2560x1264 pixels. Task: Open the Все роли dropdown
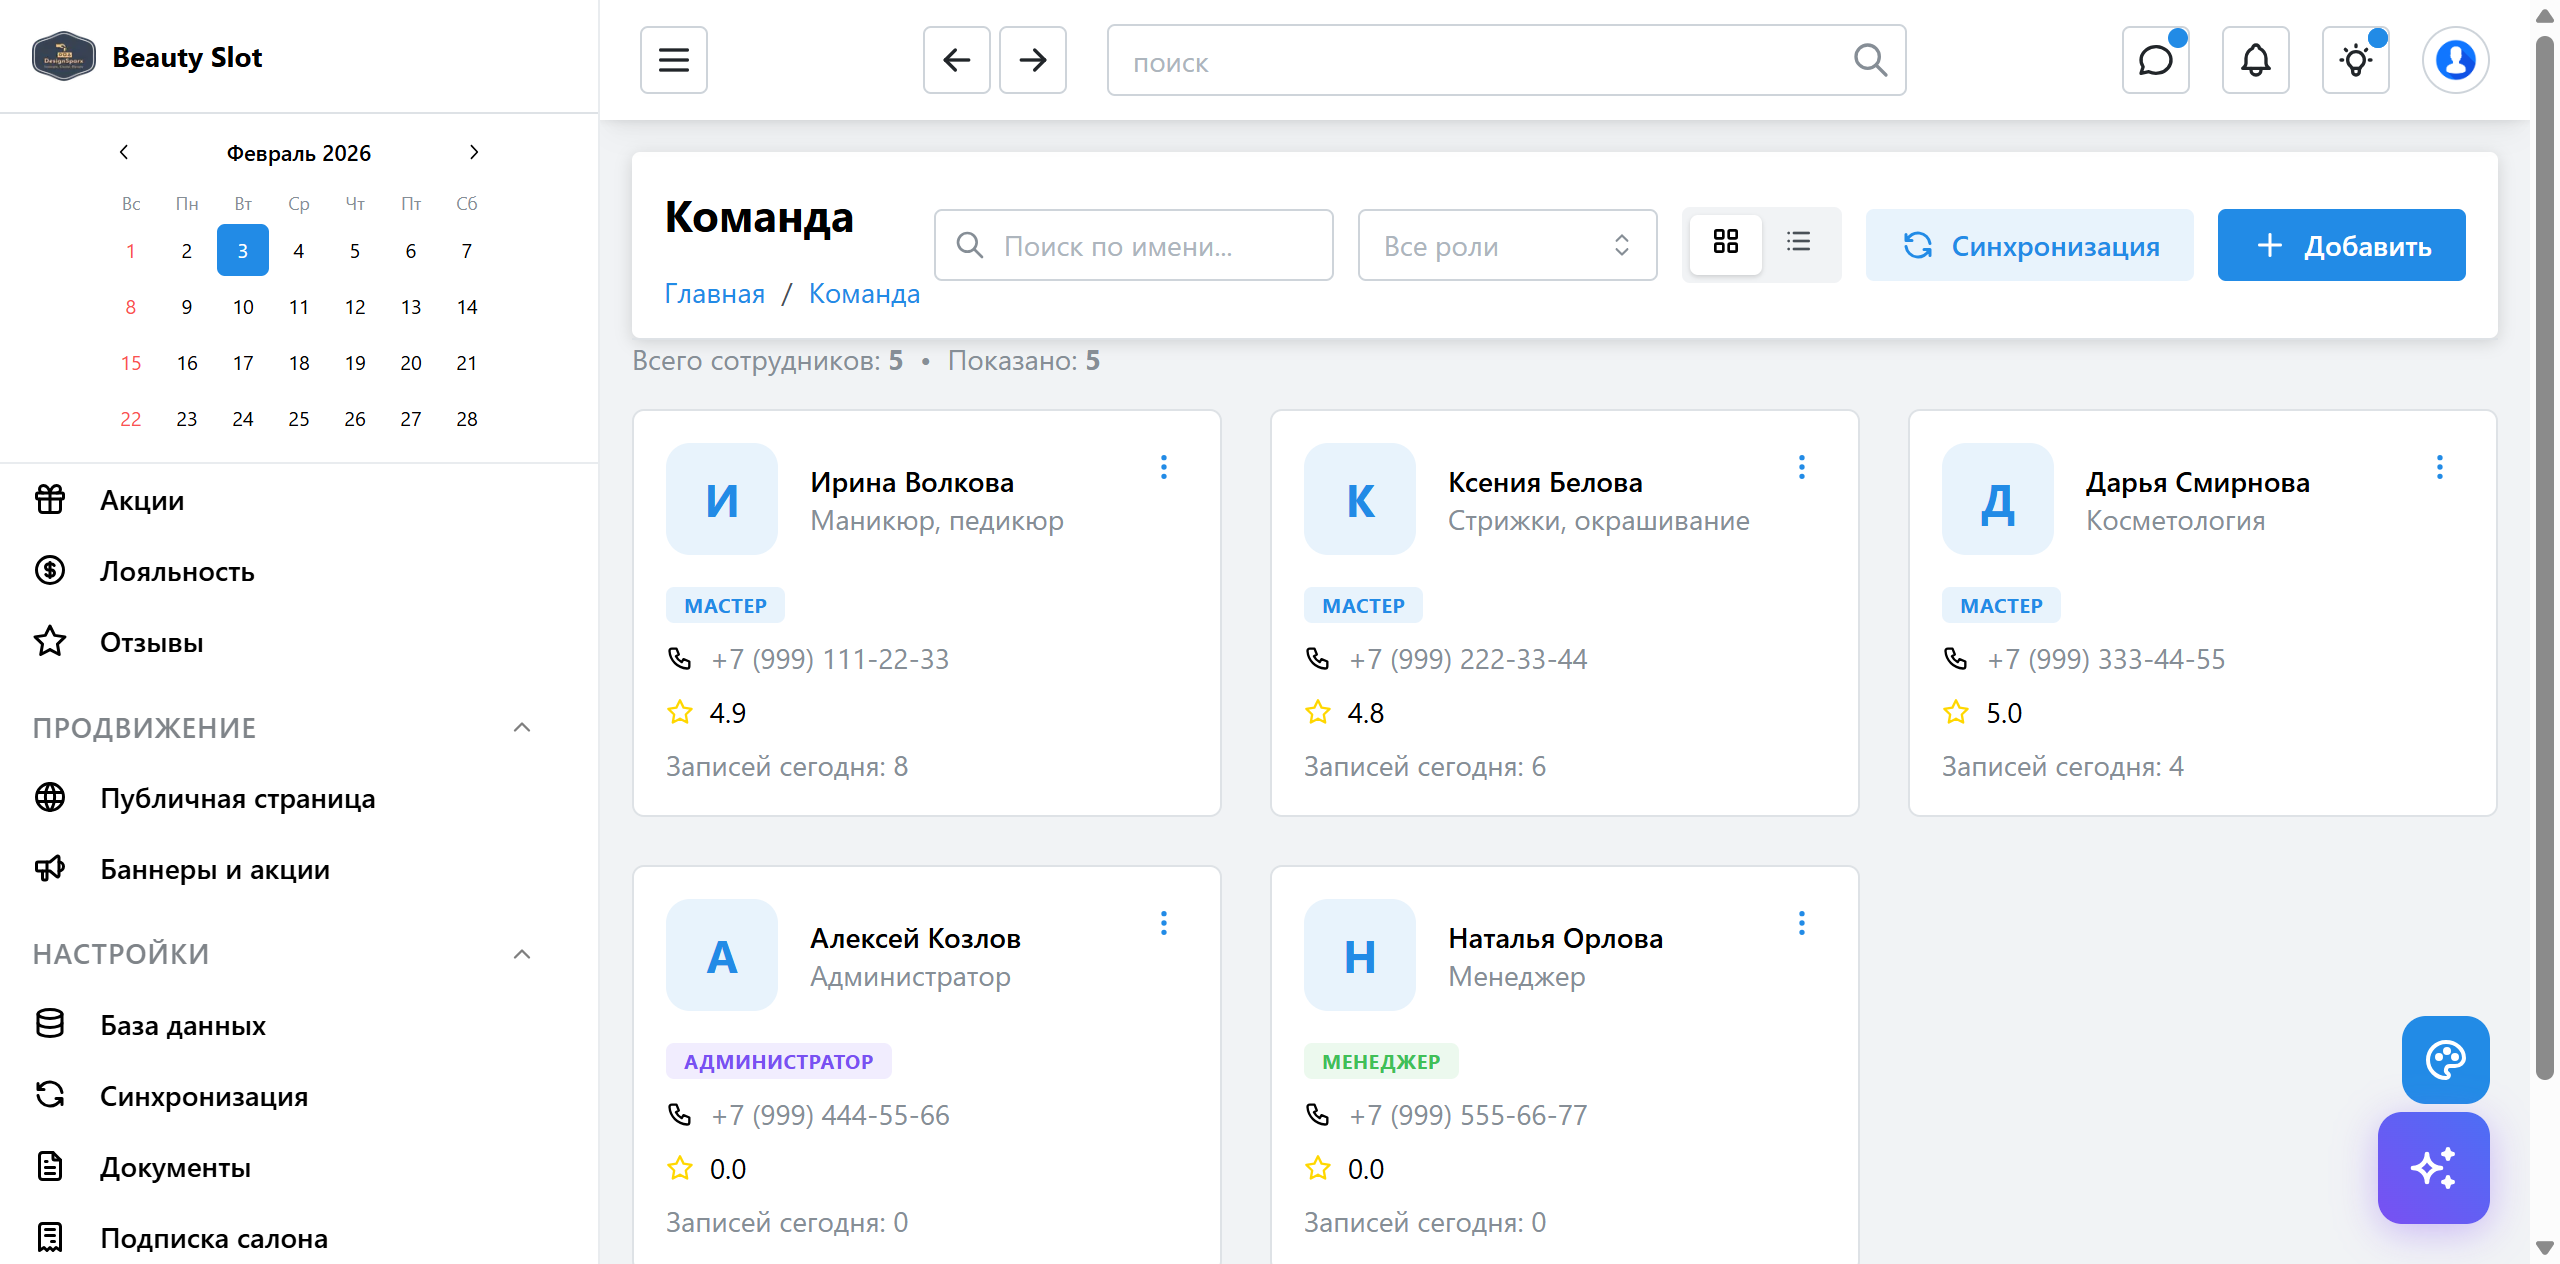pyautogui.click(x=1507, y=245)
